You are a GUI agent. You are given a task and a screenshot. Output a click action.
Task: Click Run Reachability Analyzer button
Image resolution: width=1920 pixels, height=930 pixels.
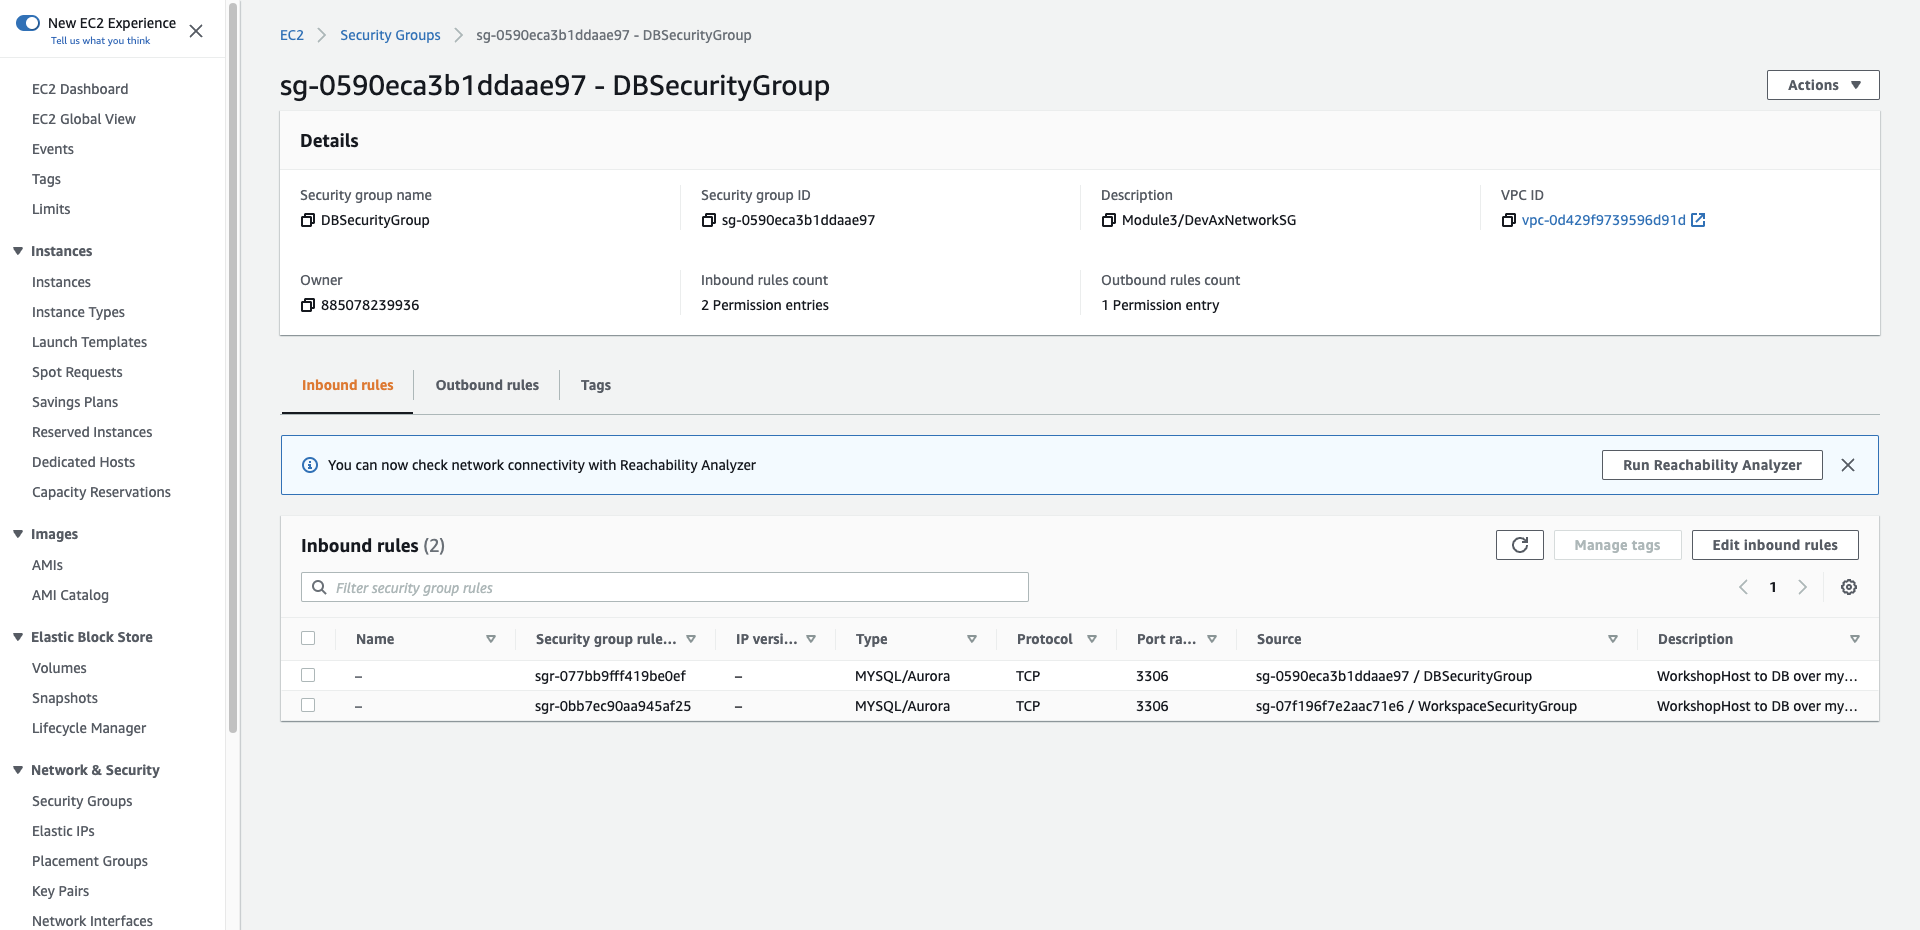(1712, 465)
